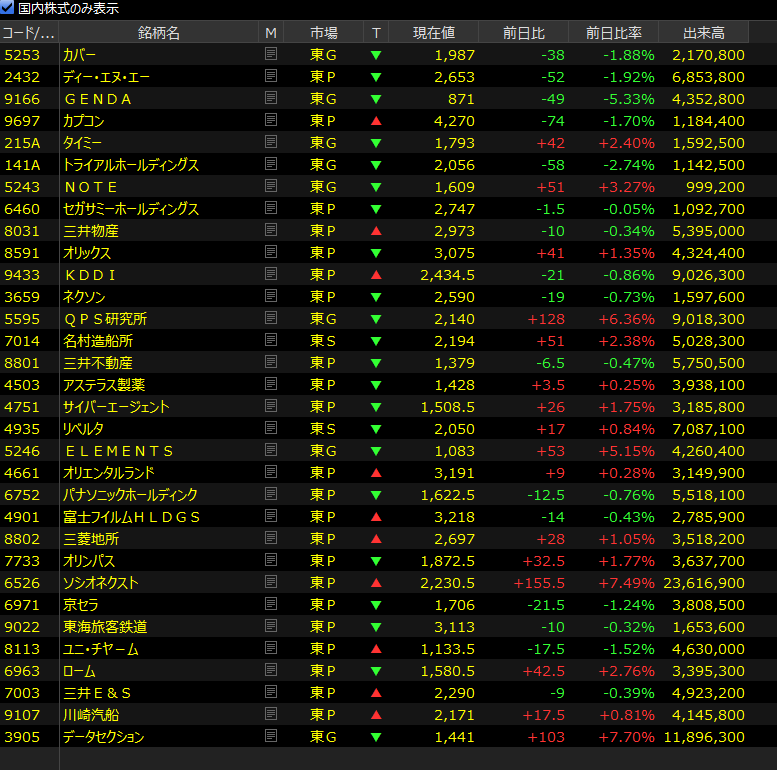Open memo icon for GENDA row

point(271,98)
